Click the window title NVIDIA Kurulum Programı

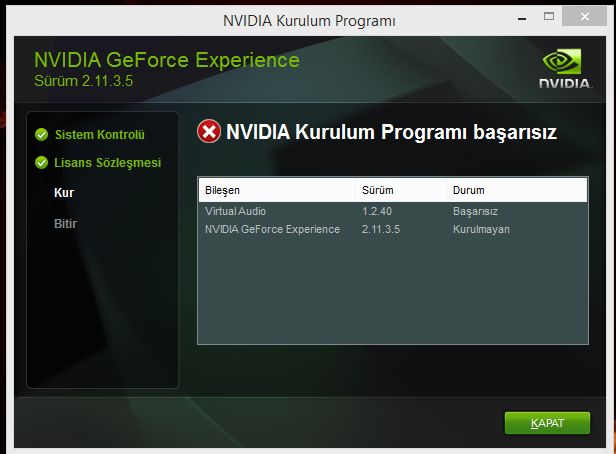point(309,21)
